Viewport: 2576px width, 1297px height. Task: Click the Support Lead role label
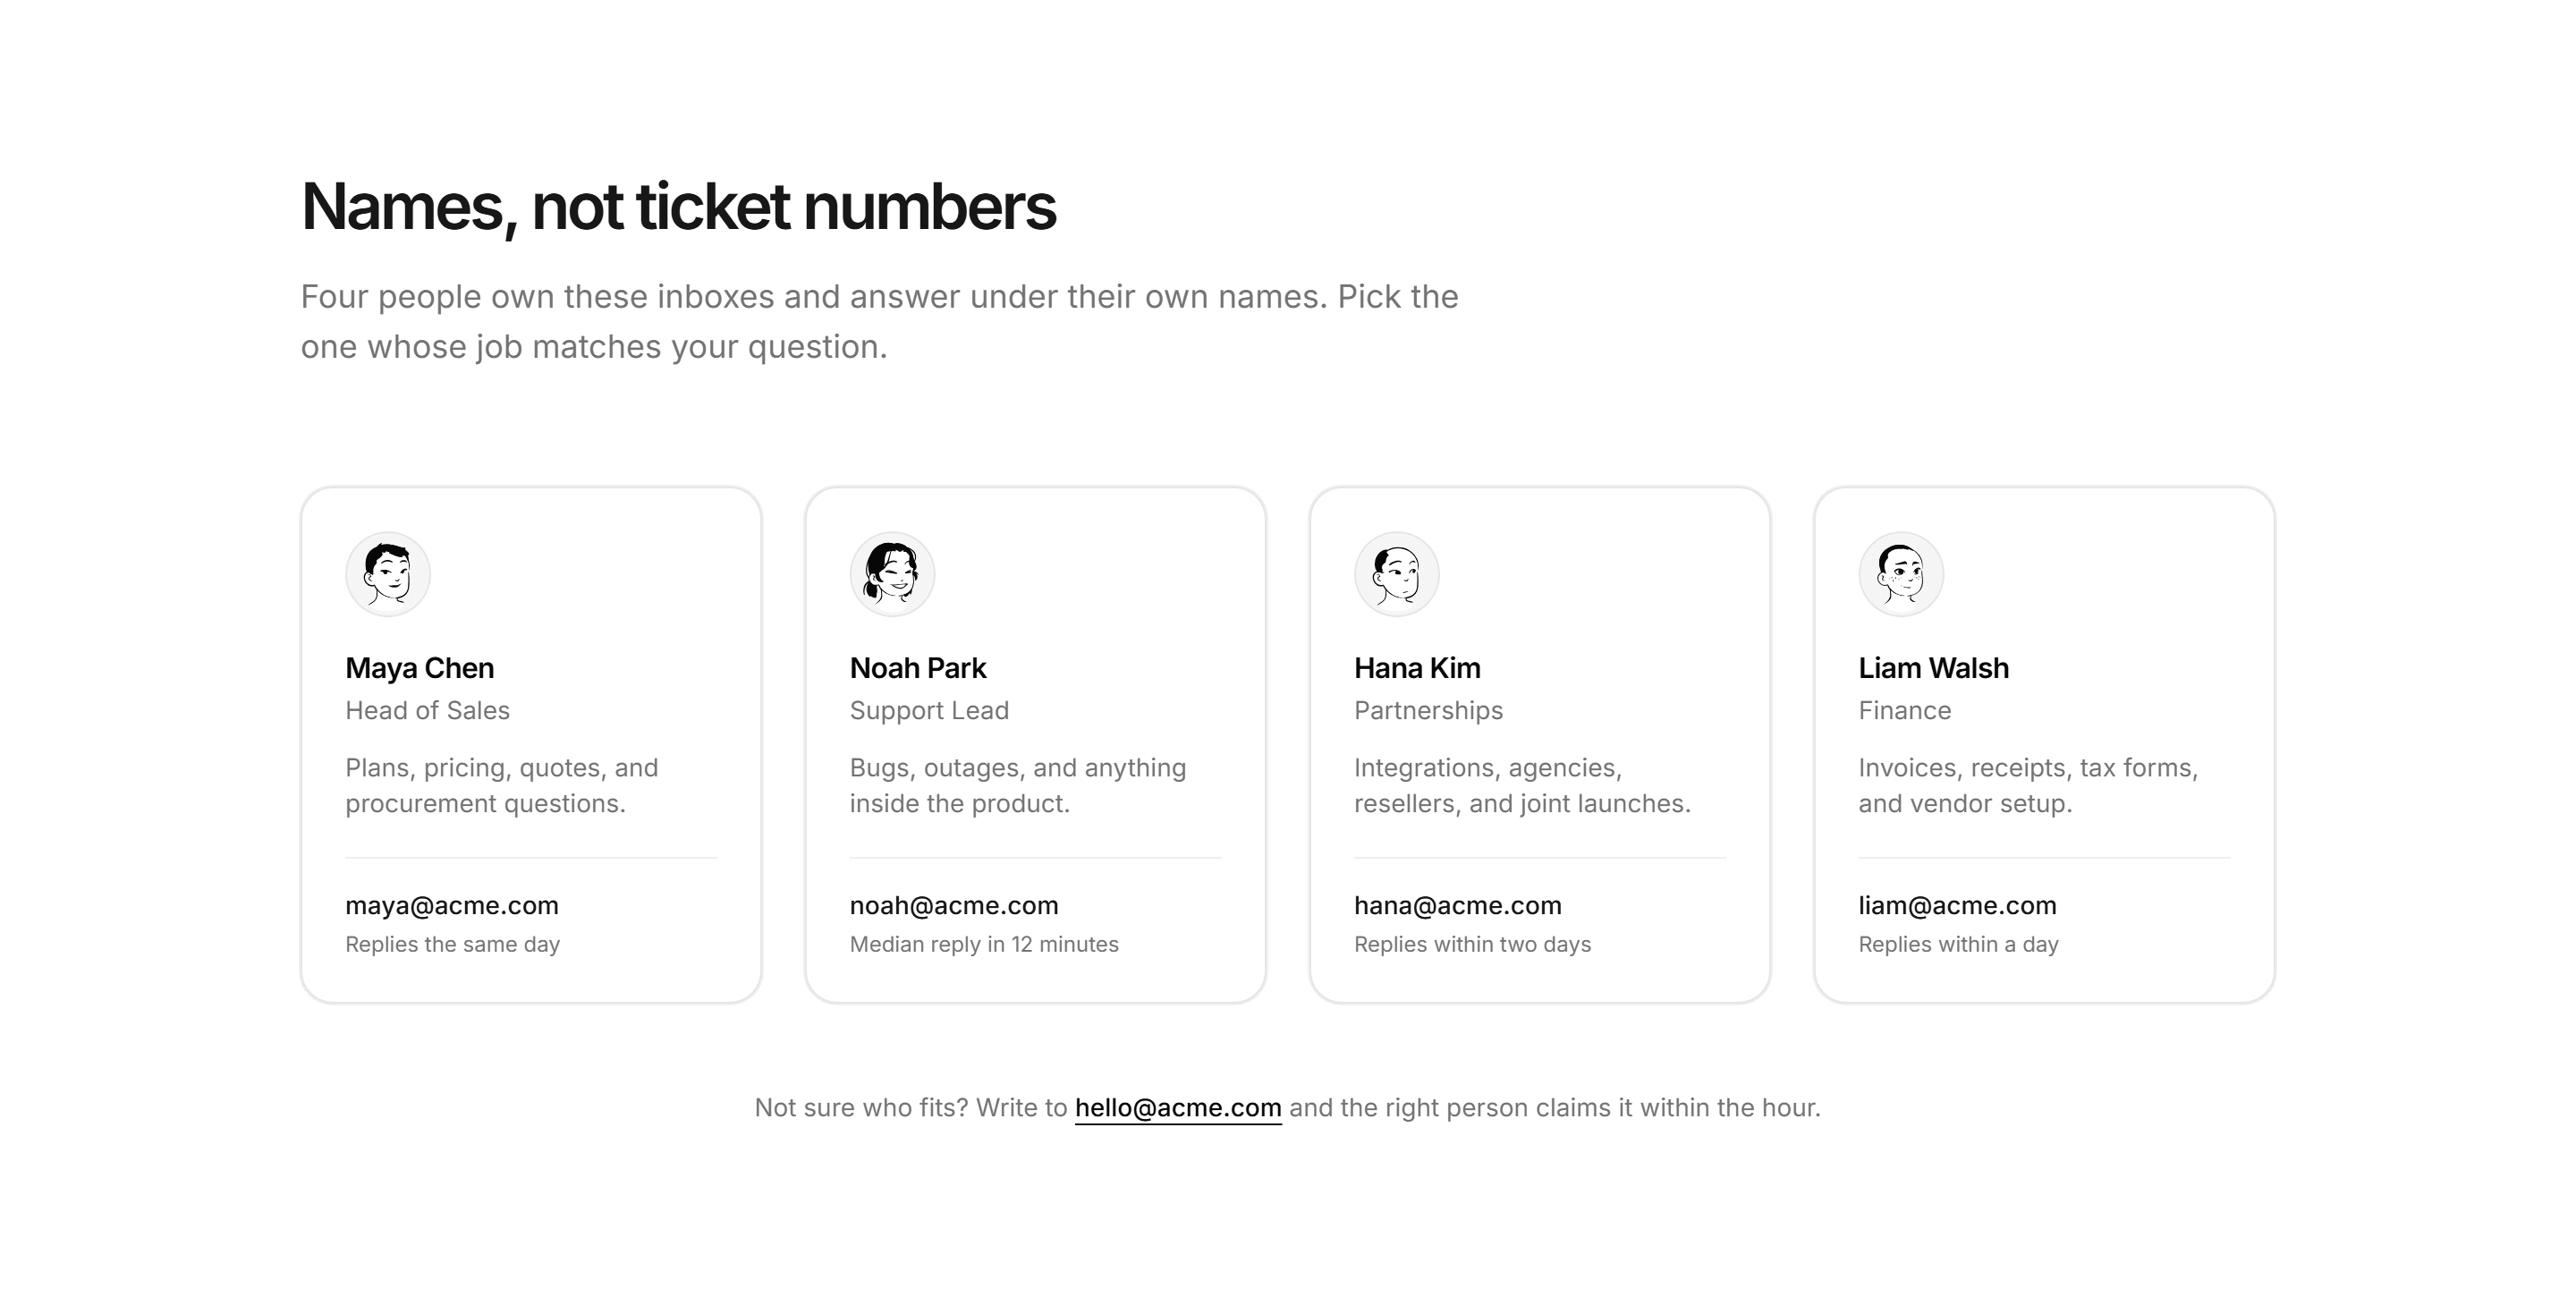(929, 710)
